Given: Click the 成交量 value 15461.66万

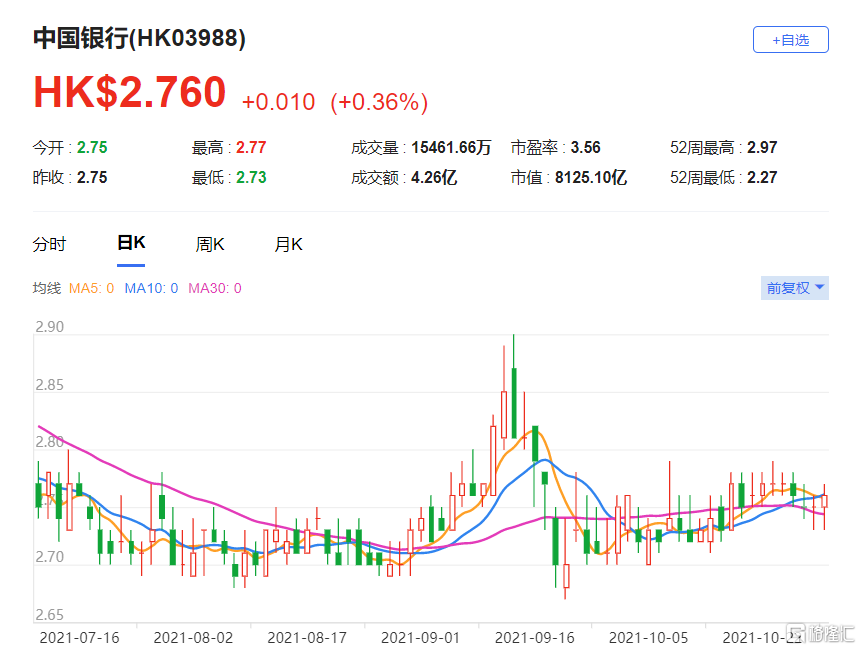Looking at the screenshot, I should pyautogui.click(x=451, y=147).
